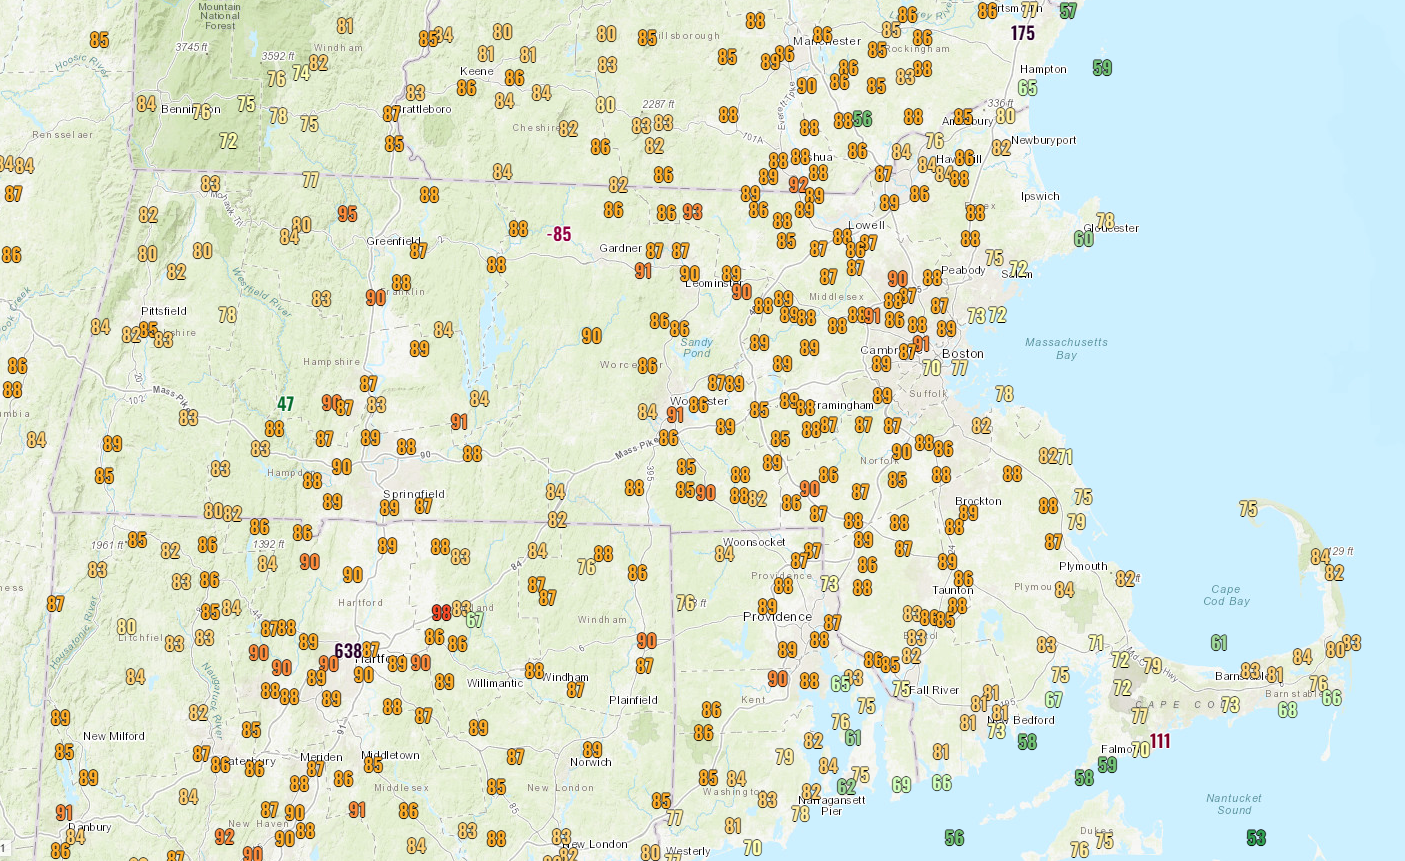Click the 61 marker in Cape Cod Bay

click(1219, 643)
